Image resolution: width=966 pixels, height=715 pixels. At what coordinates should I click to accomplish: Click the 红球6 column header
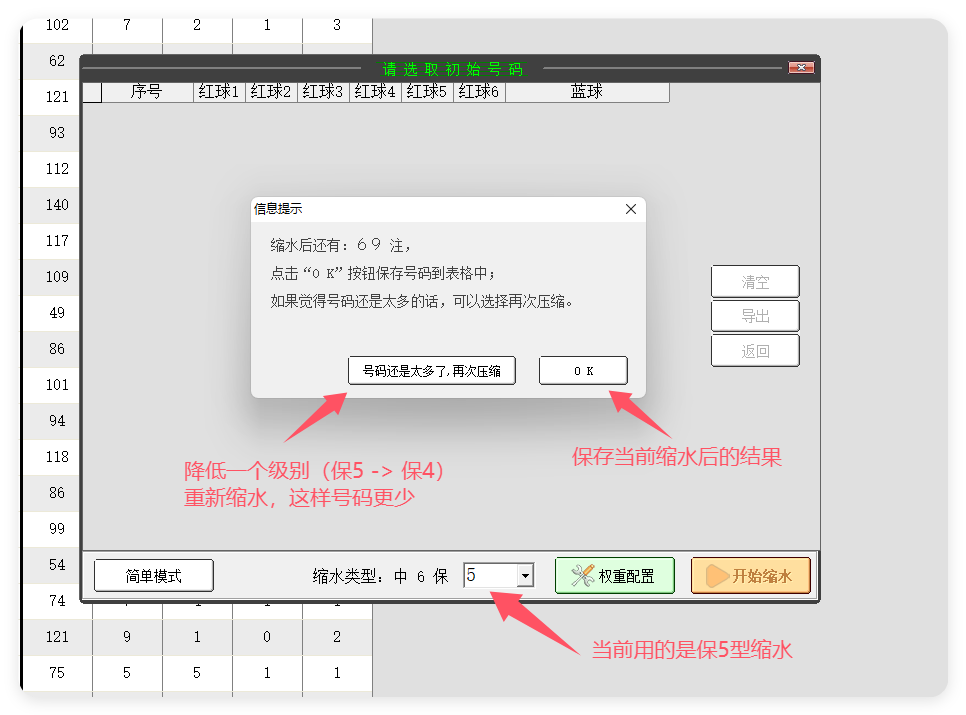pos(478,92)
